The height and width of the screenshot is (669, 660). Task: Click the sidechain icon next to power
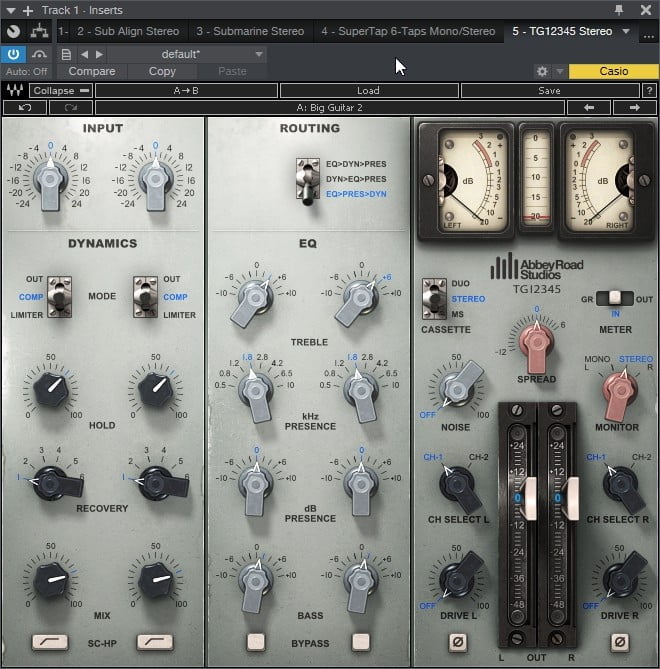point(39,54)
